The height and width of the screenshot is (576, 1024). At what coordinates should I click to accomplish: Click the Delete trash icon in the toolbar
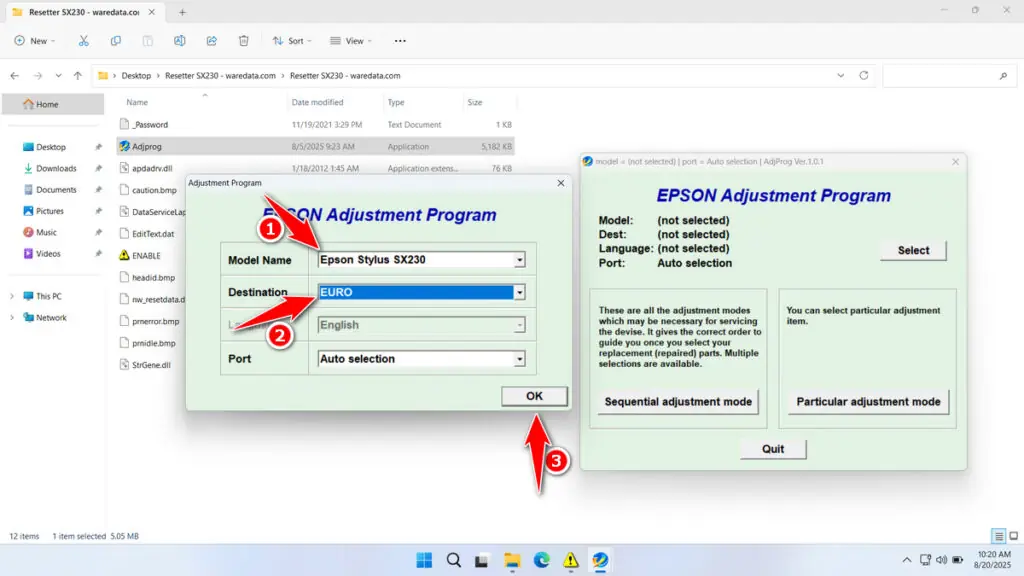point(243,41)
